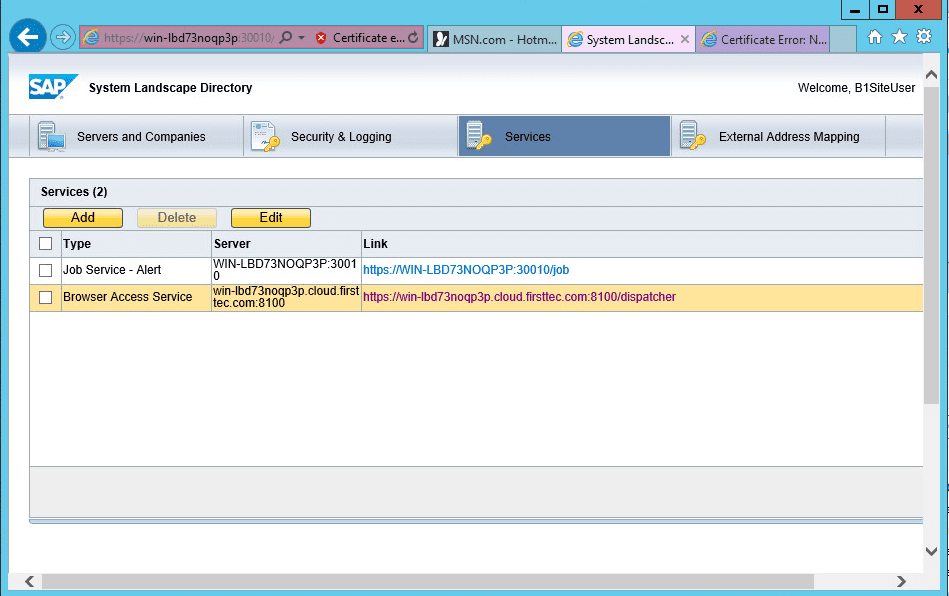Check the select-all checkbox in the table header
949x596 pixels.
45,243
